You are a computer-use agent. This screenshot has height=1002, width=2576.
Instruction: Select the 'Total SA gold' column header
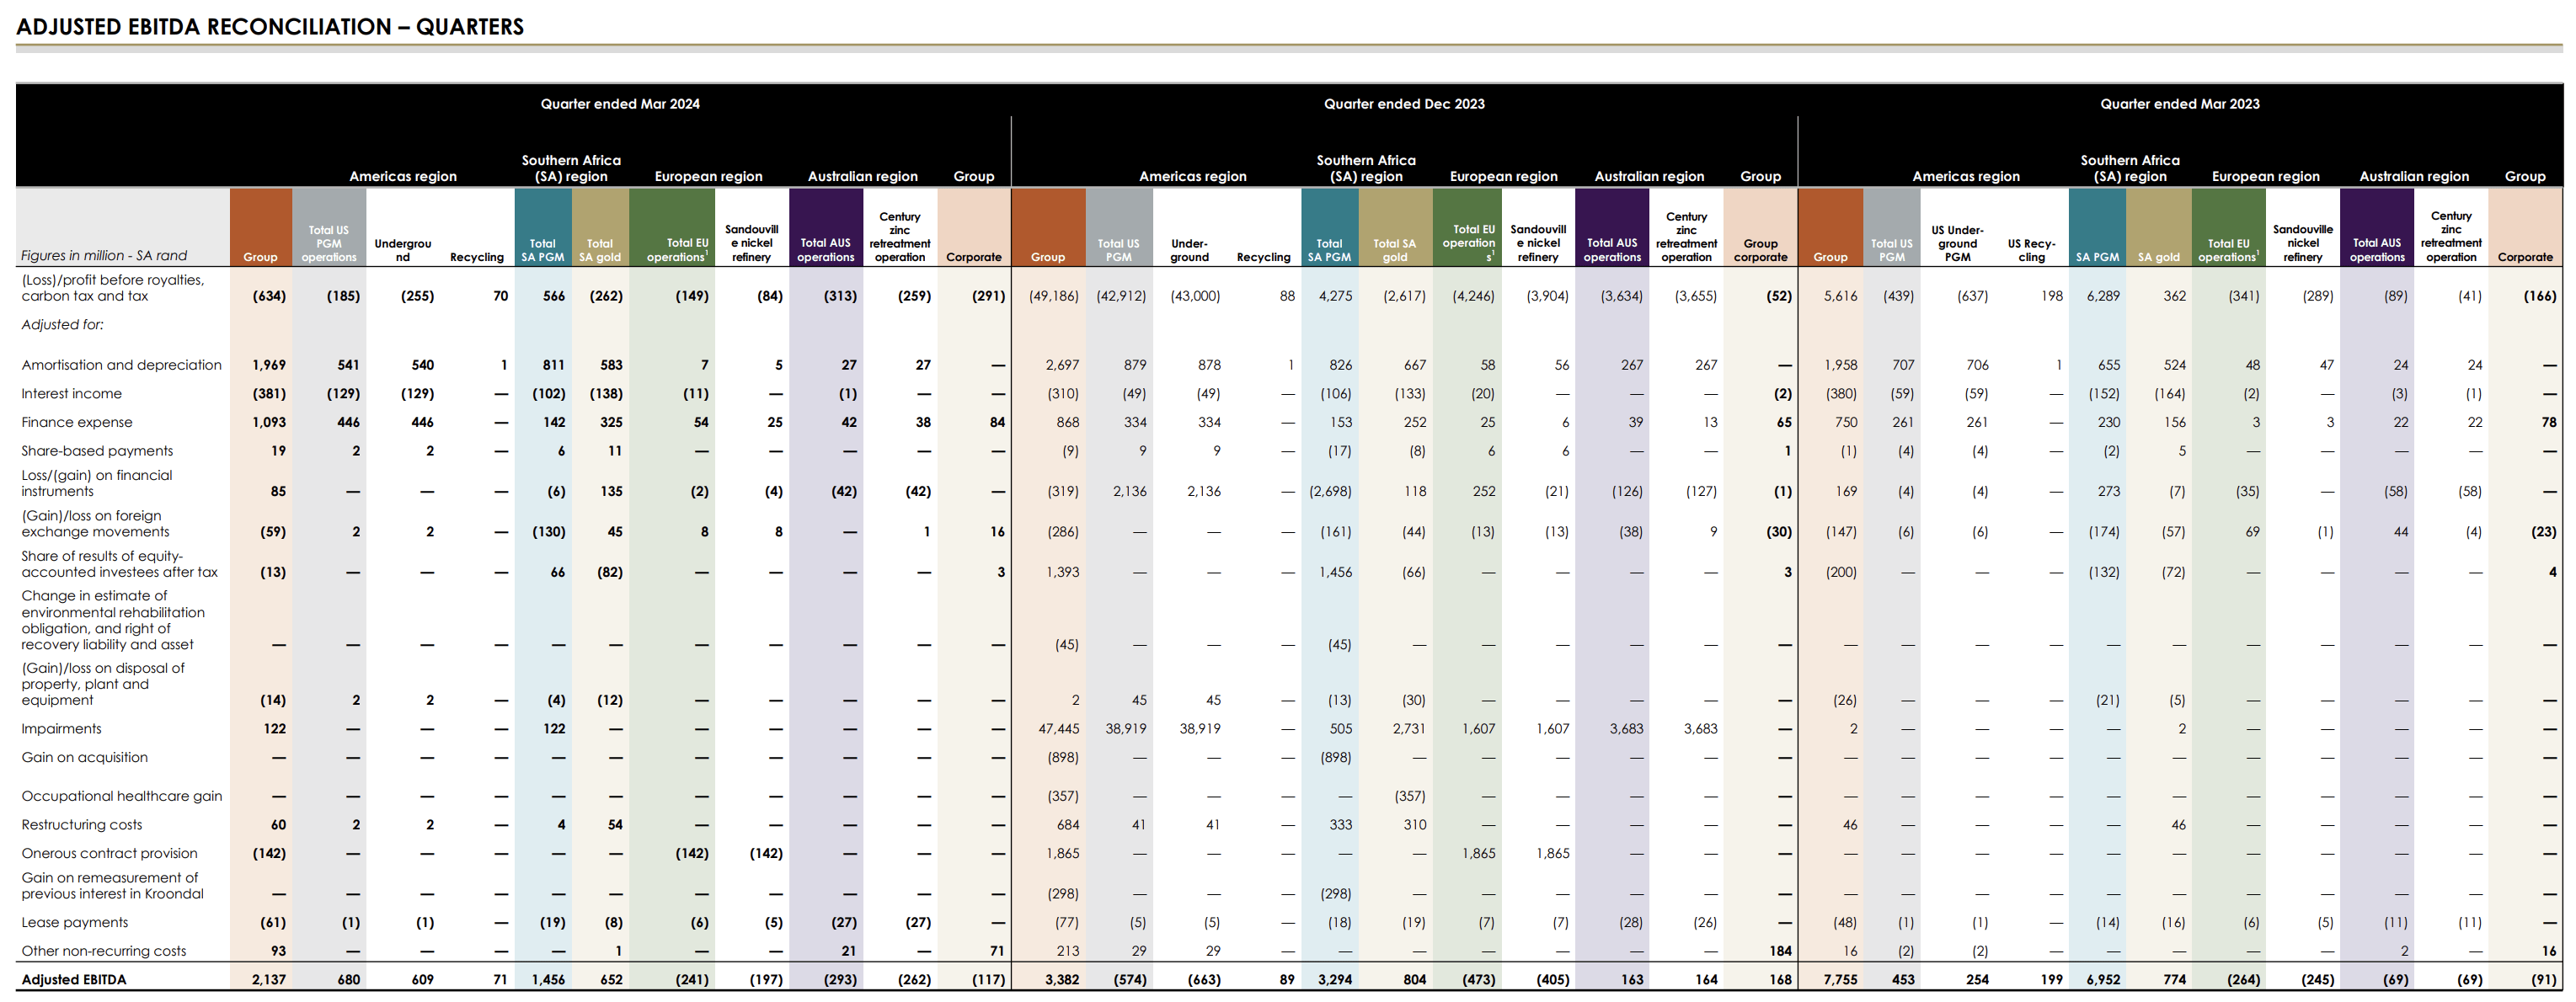pos(600,250)
